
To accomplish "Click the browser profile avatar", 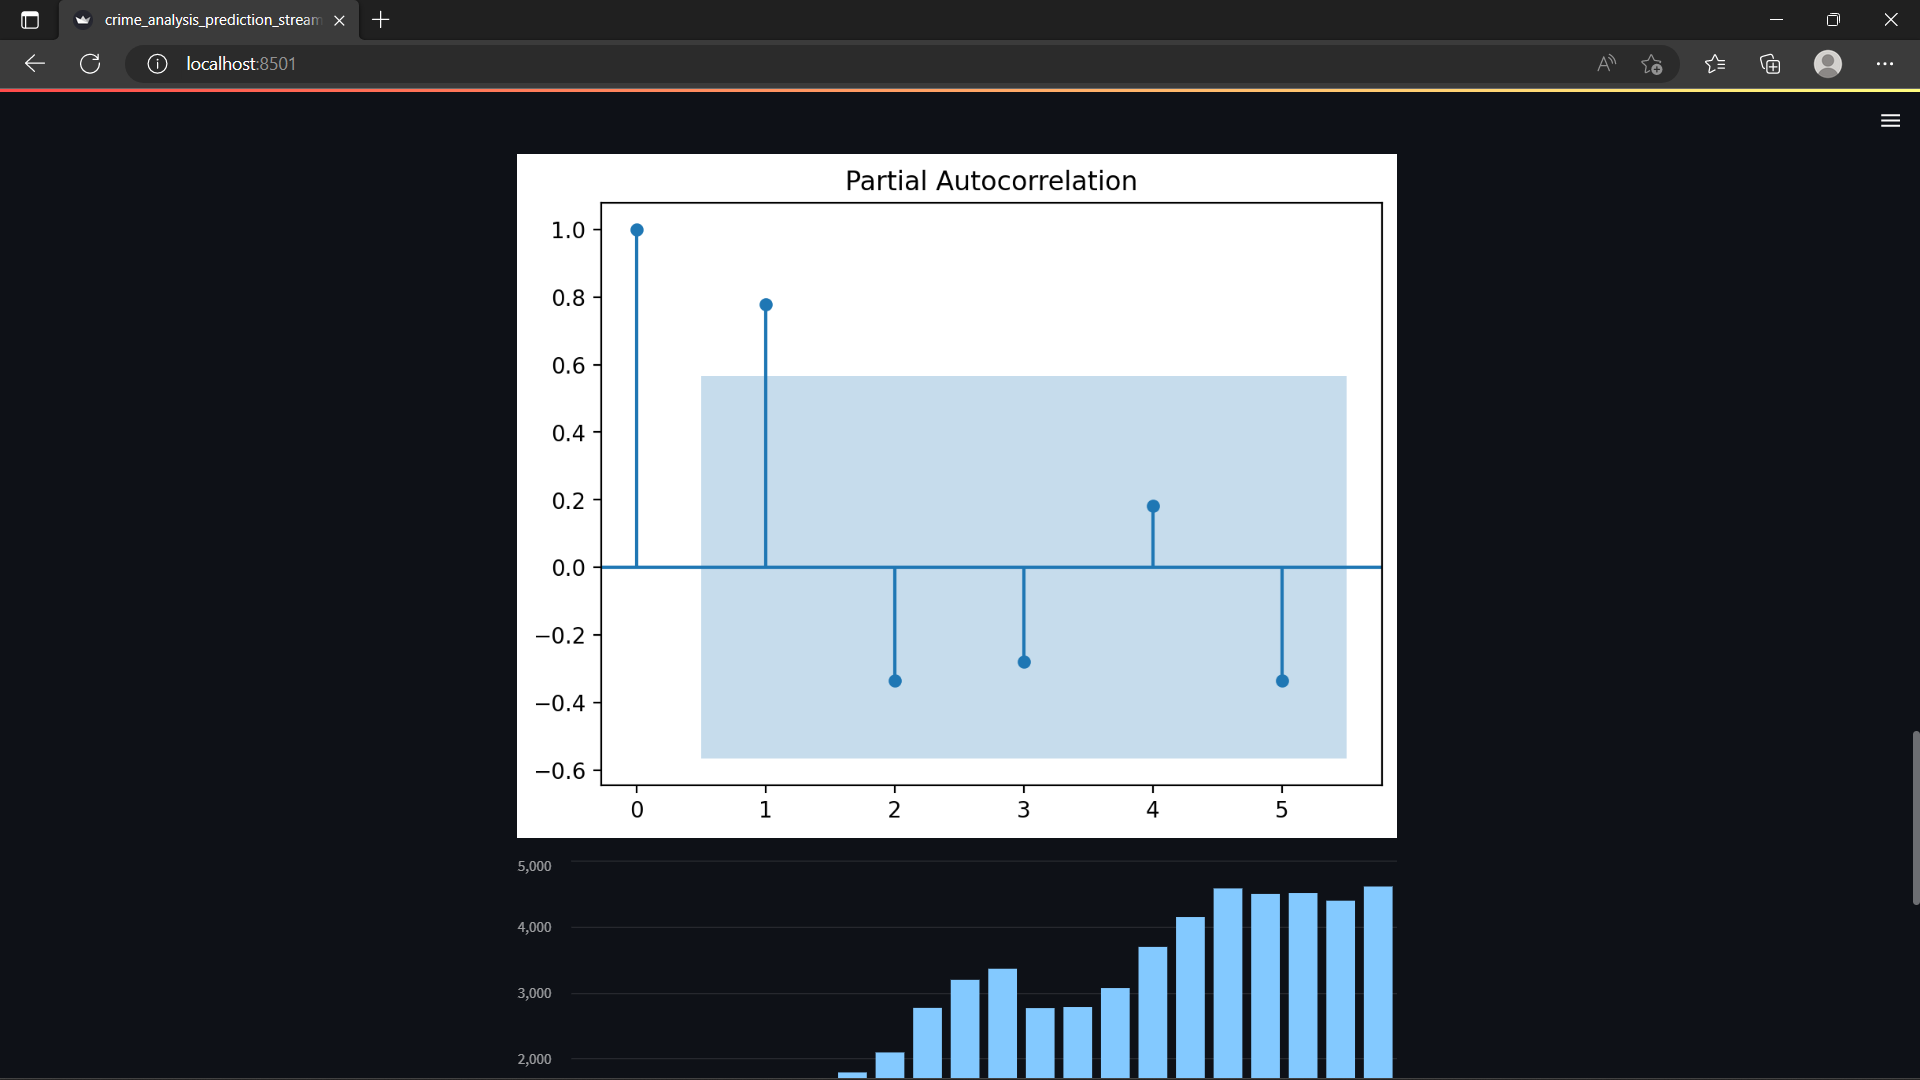I will pos(1828,63).
